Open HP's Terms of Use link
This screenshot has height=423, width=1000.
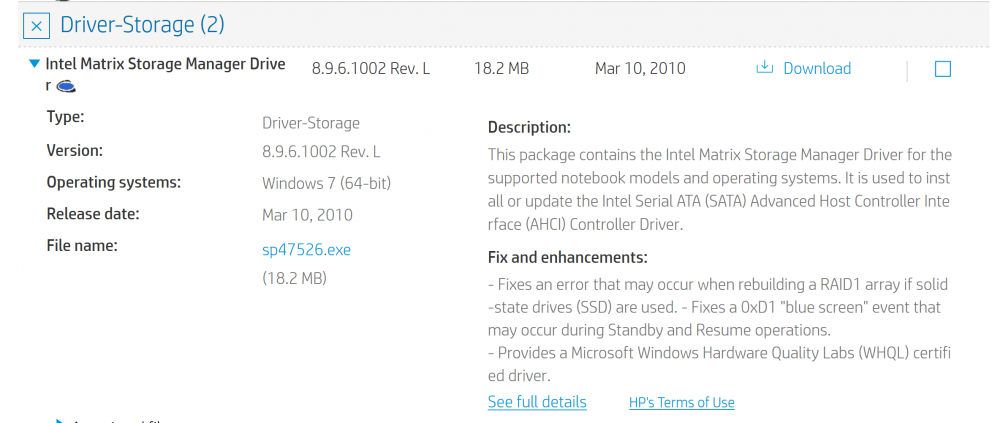682,403
